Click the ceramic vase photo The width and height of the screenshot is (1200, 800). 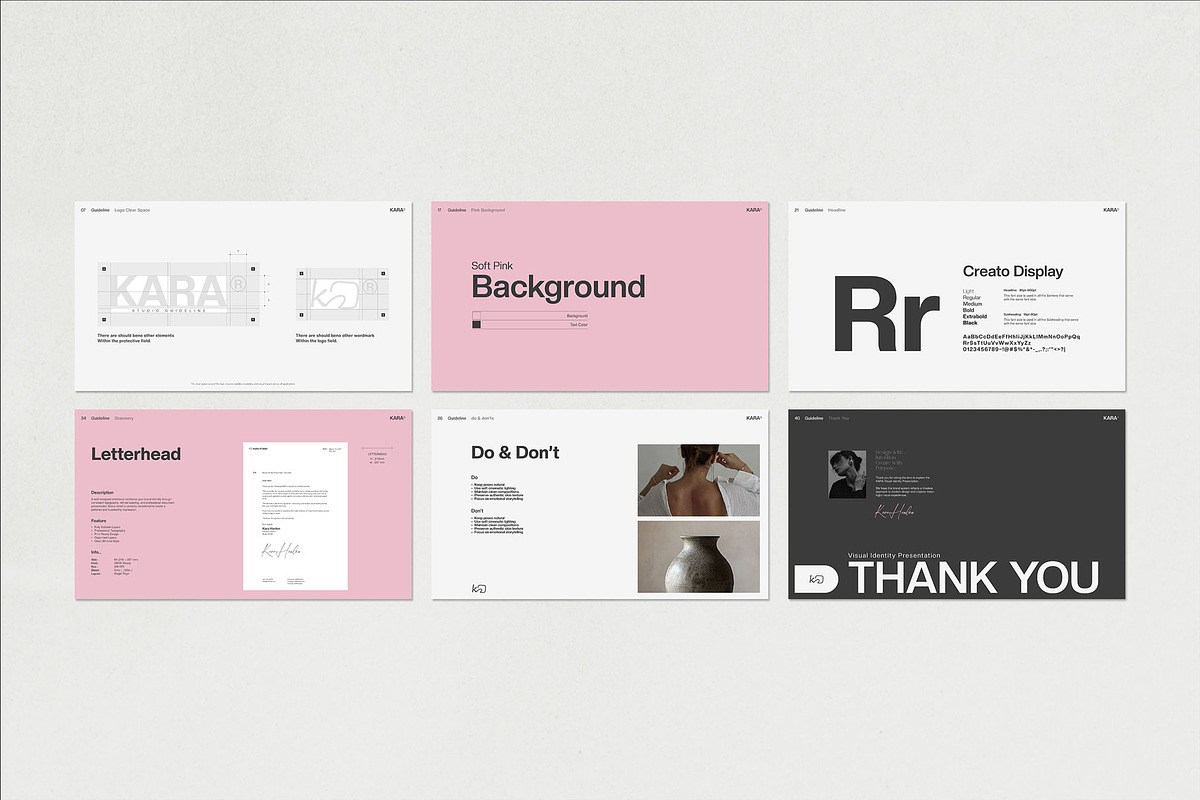pyautogui.click(x=698, y=557)
